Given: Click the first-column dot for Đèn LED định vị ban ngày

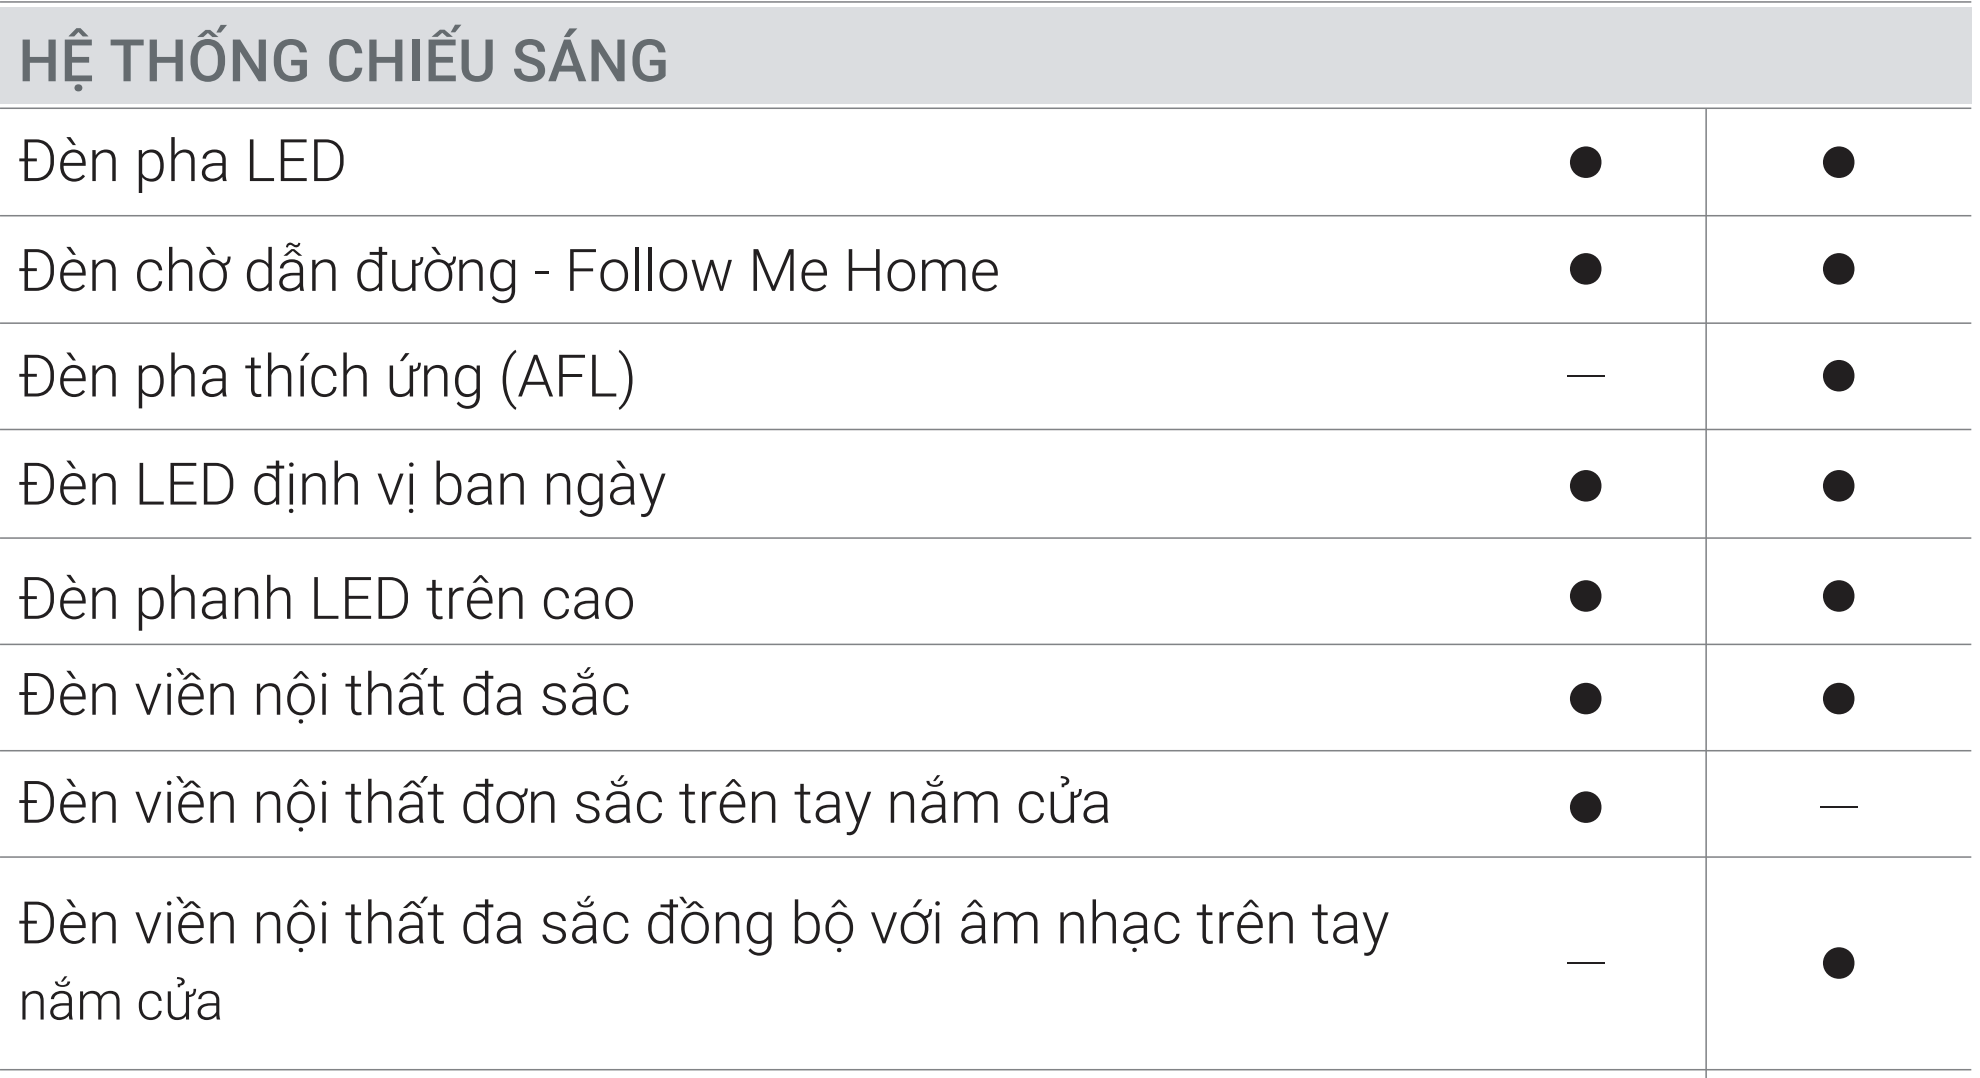Looking at the screenshot, I should (1585, 486).
